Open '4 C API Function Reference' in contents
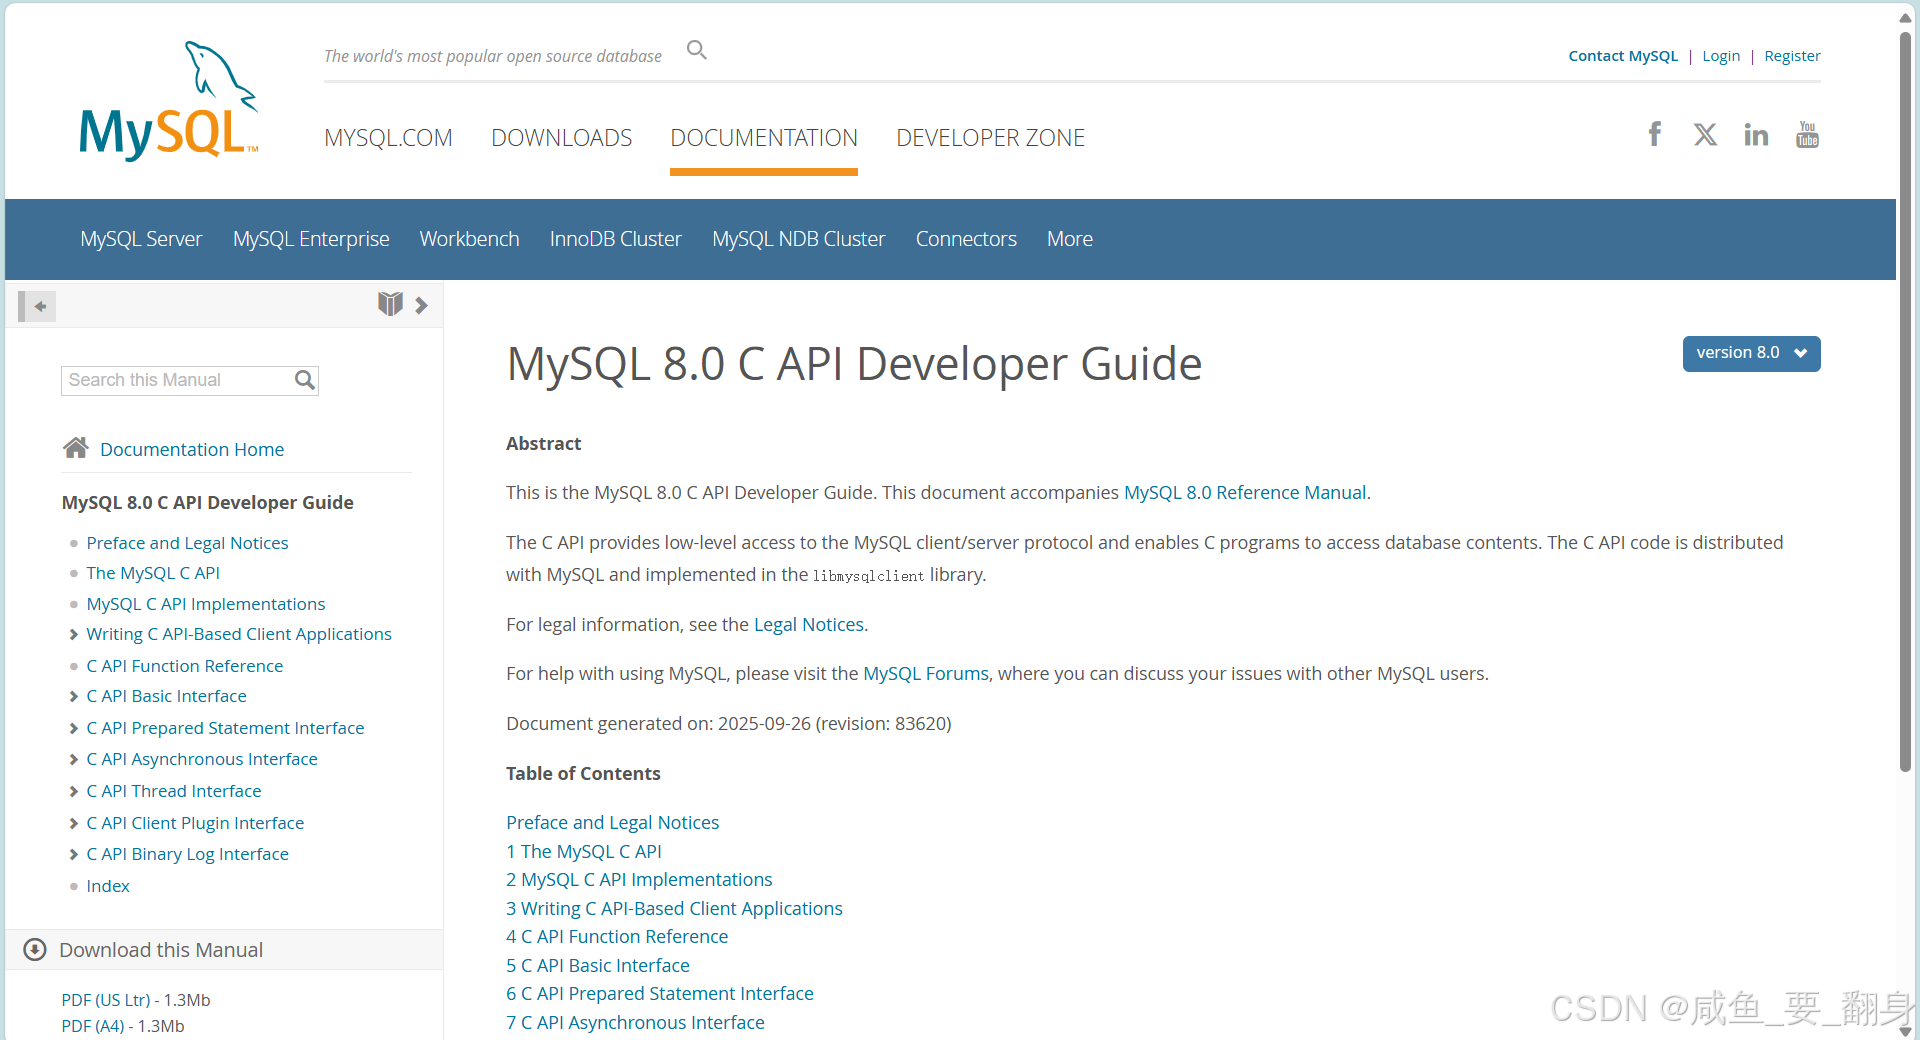This screenshot has height=1040, width=1920. [617, 937]
